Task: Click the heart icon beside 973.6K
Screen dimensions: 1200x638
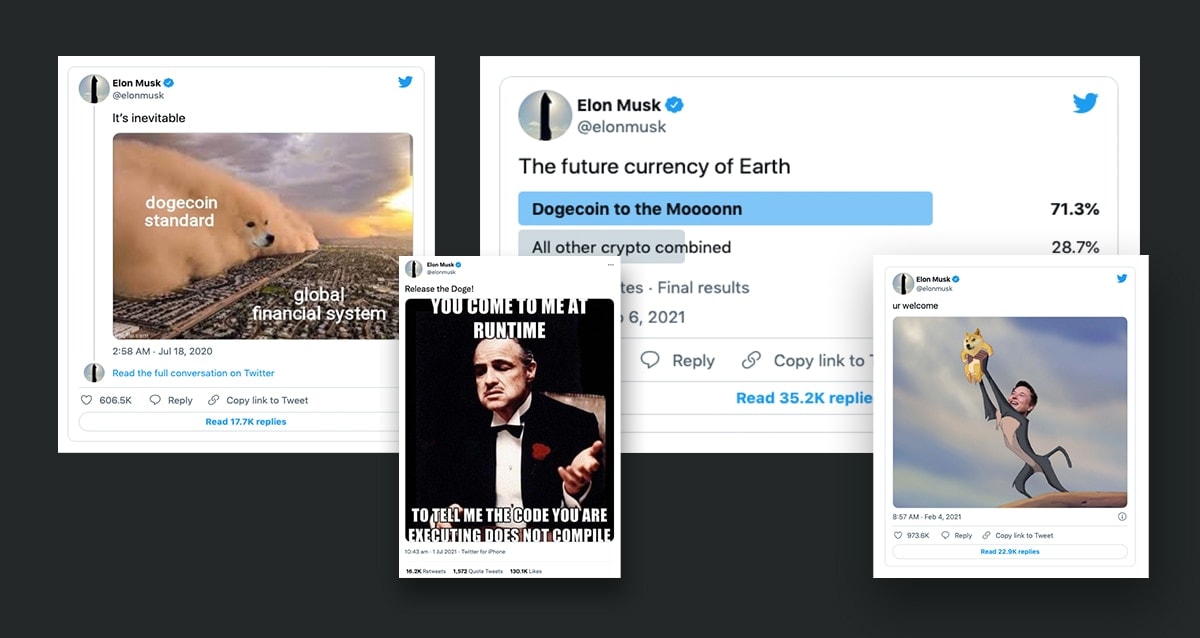Action: (x=897, y=536)
